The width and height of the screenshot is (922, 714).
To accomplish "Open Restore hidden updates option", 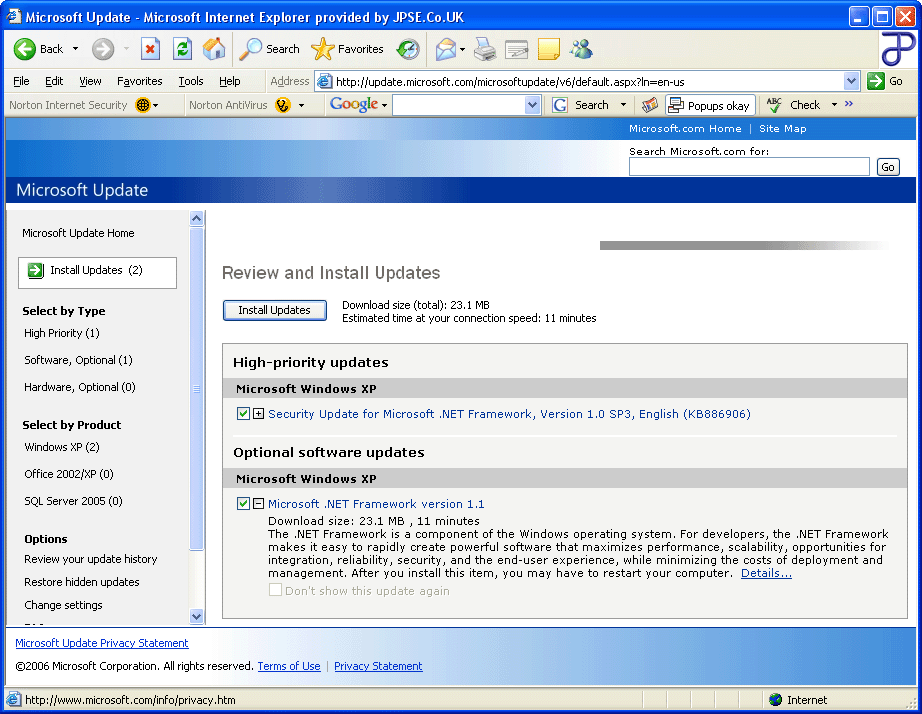I will tap(82, 582).
